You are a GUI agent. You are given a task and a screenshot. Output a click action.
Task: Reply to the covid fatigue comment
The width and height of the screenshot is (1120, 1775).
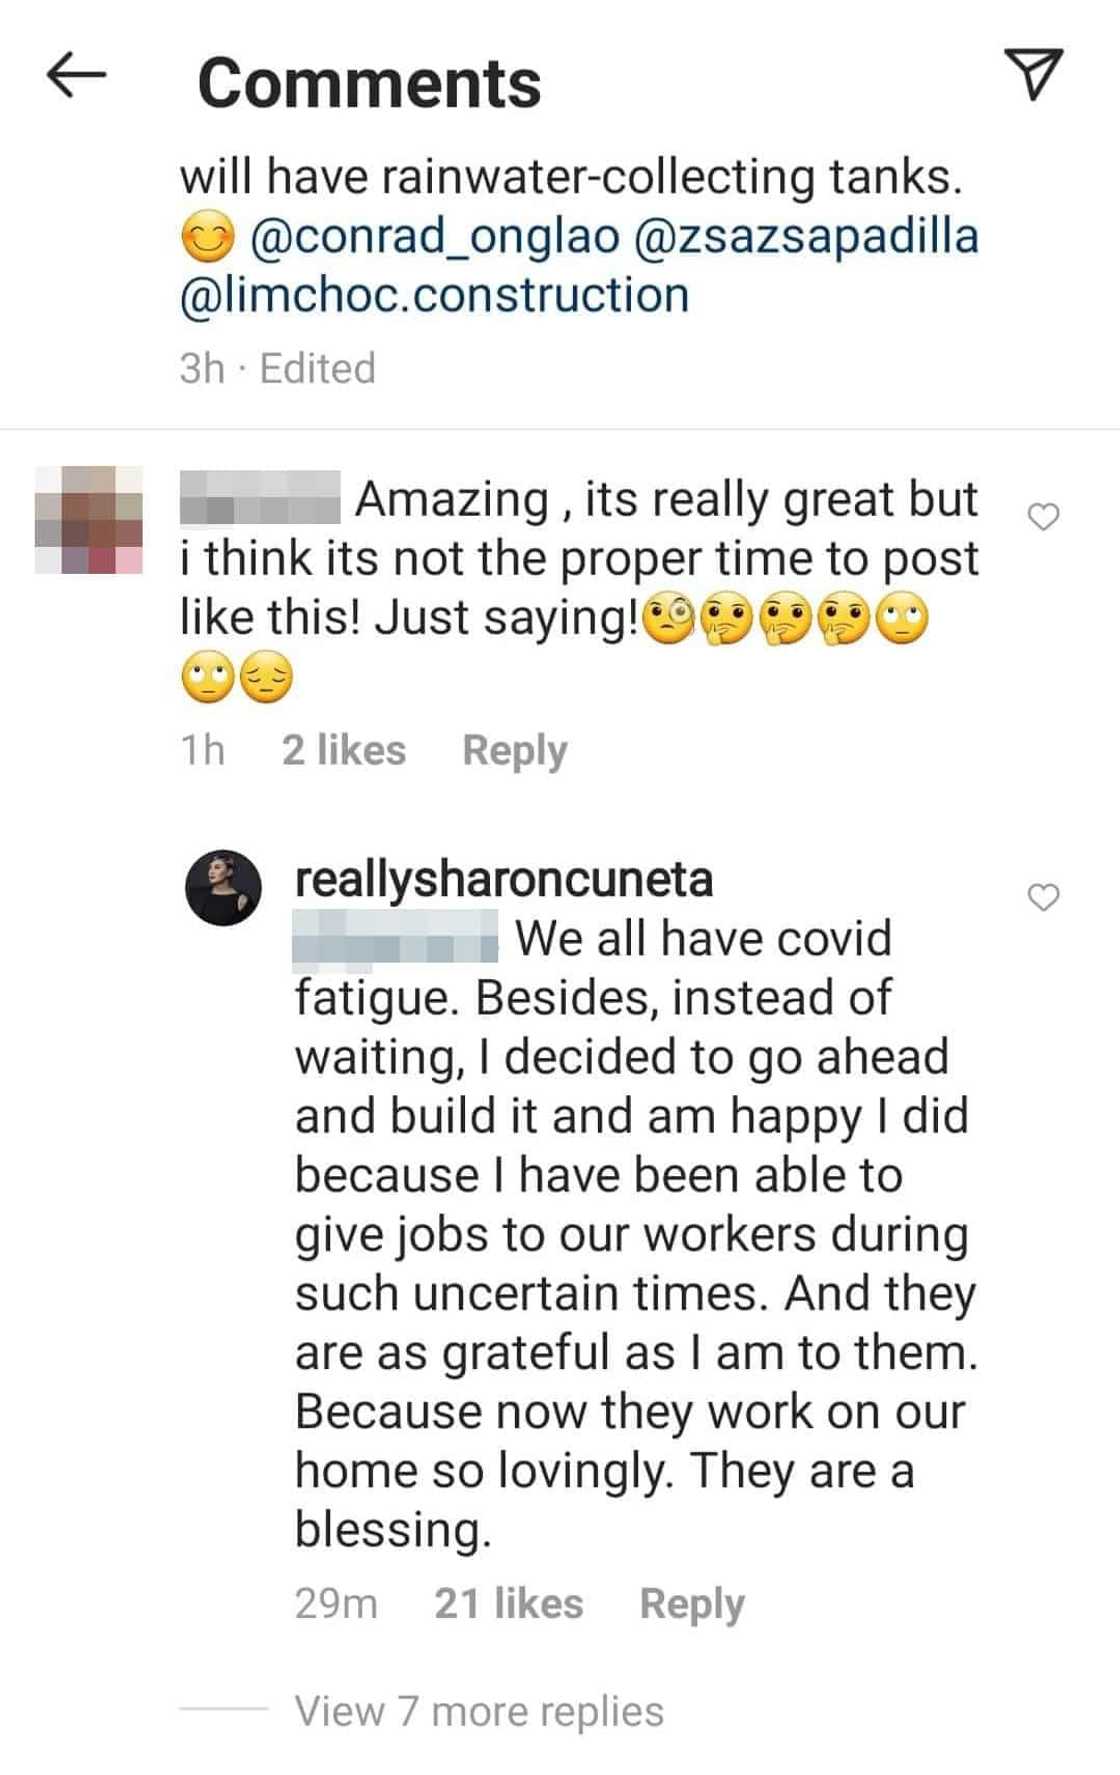tap(691, 1604)
